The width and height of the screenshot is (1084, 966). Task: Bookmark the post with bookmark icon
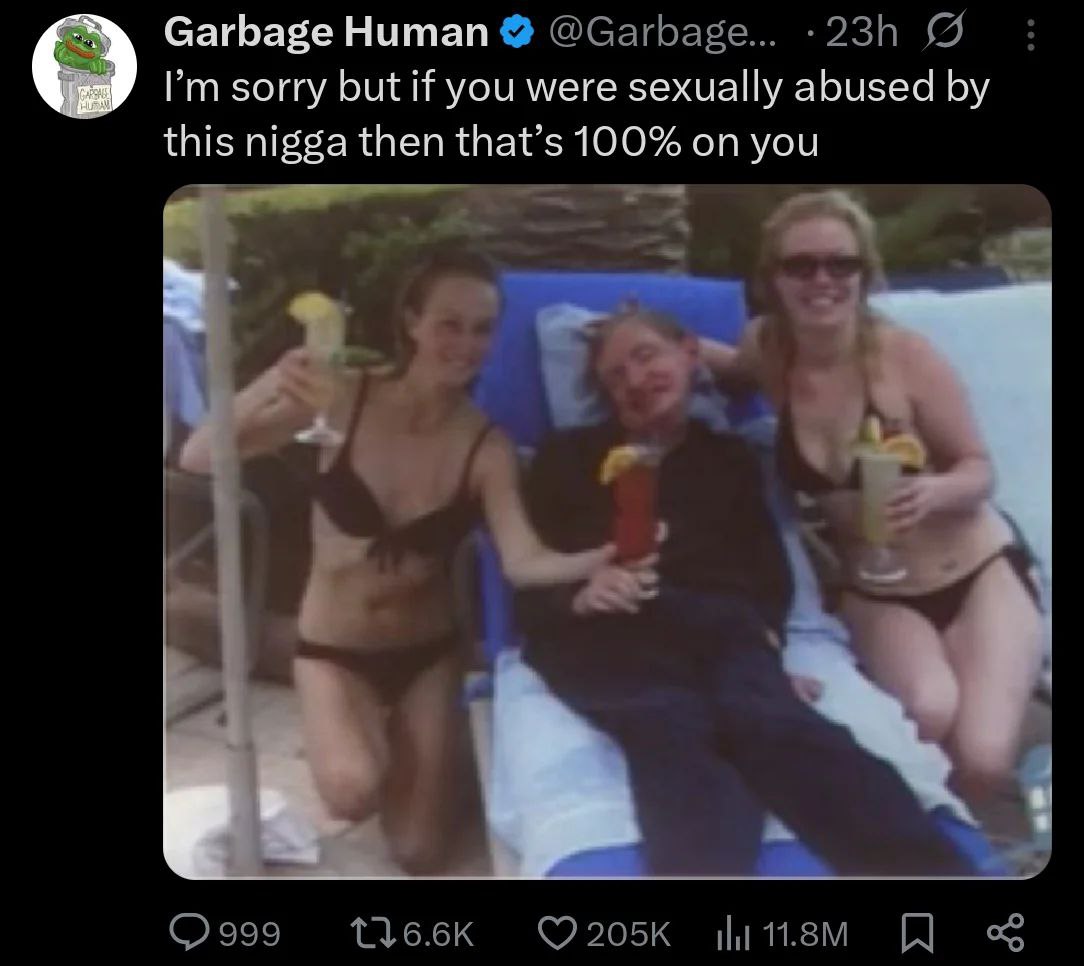pos(917,934)
